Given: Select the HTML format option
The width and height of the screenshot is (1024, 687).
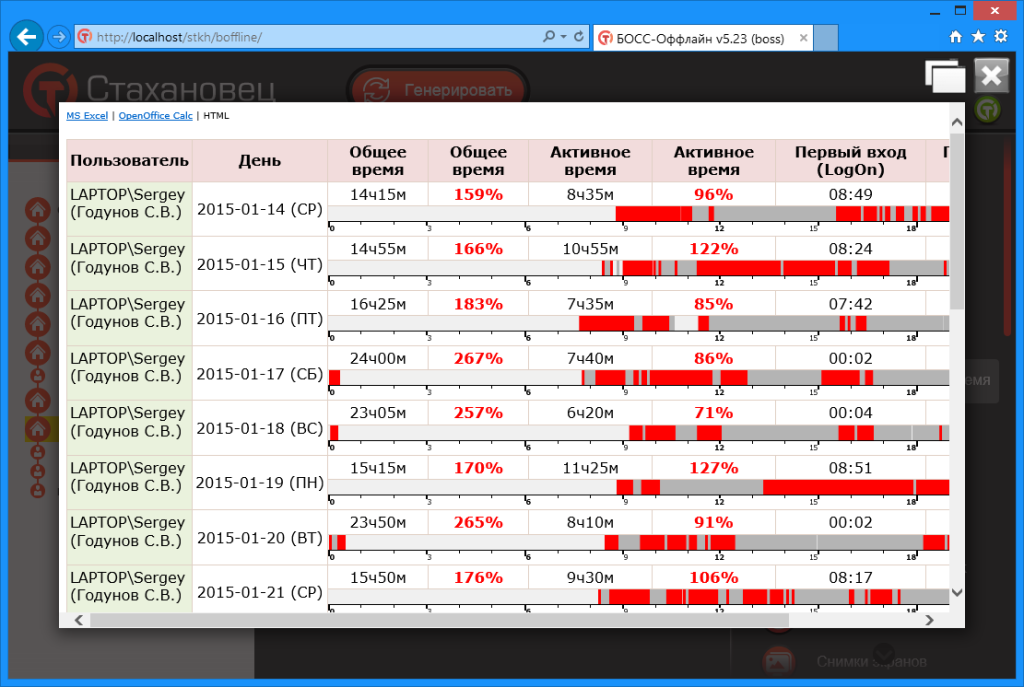Looking at the screenshot, I should pos(216,116).
